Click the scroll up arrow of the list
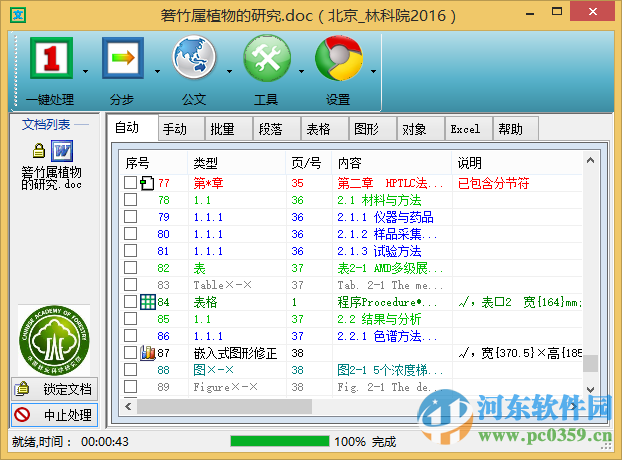 [x=590, y=160]
